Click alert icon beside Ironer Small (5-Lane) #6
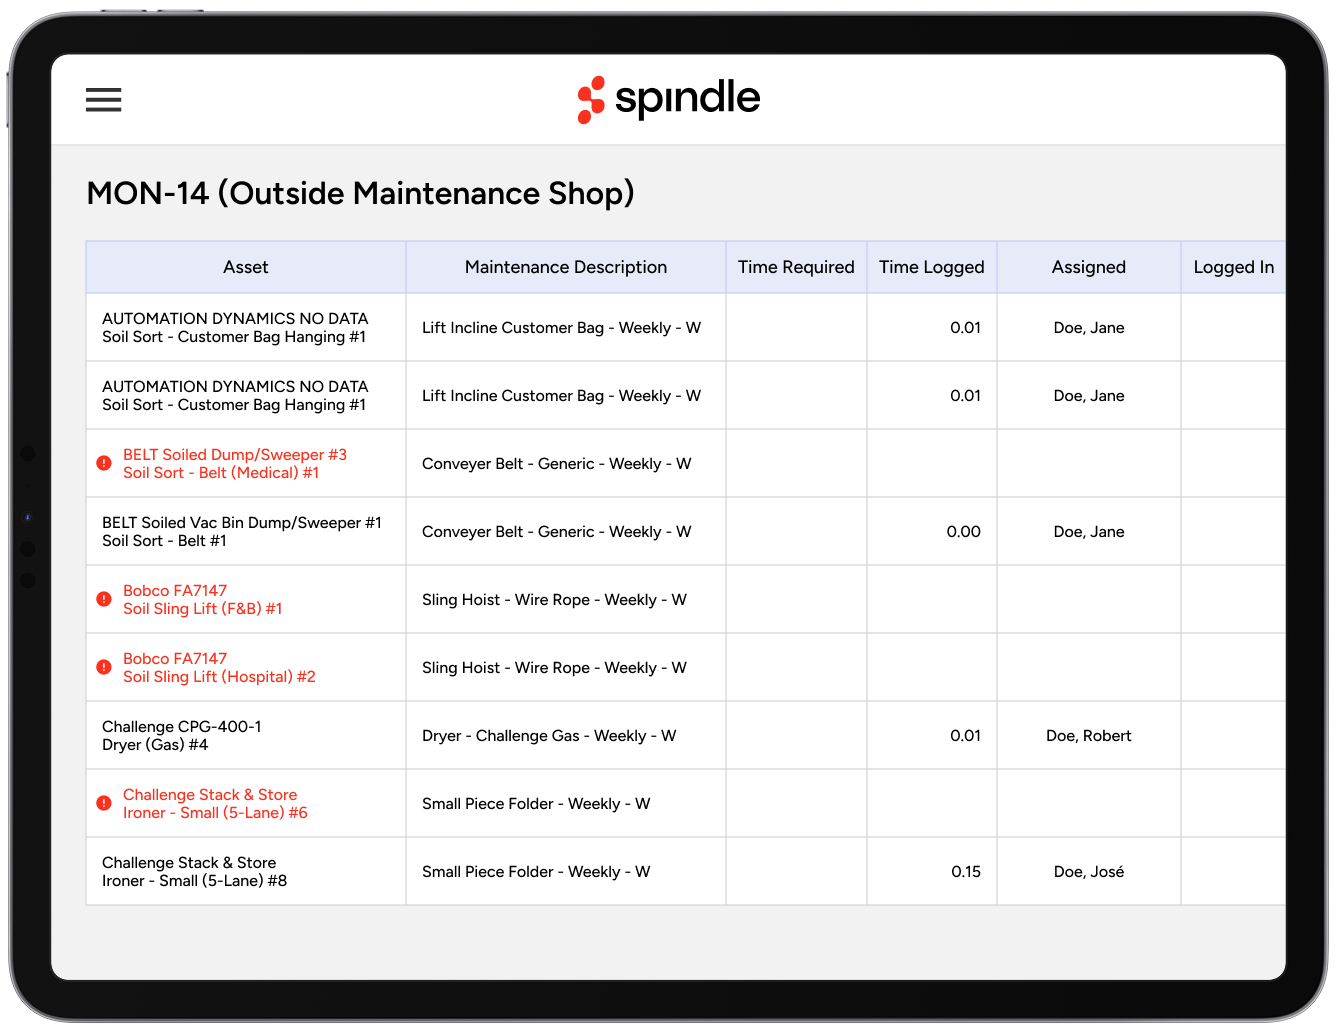1337x1035 pixels. 104,803
